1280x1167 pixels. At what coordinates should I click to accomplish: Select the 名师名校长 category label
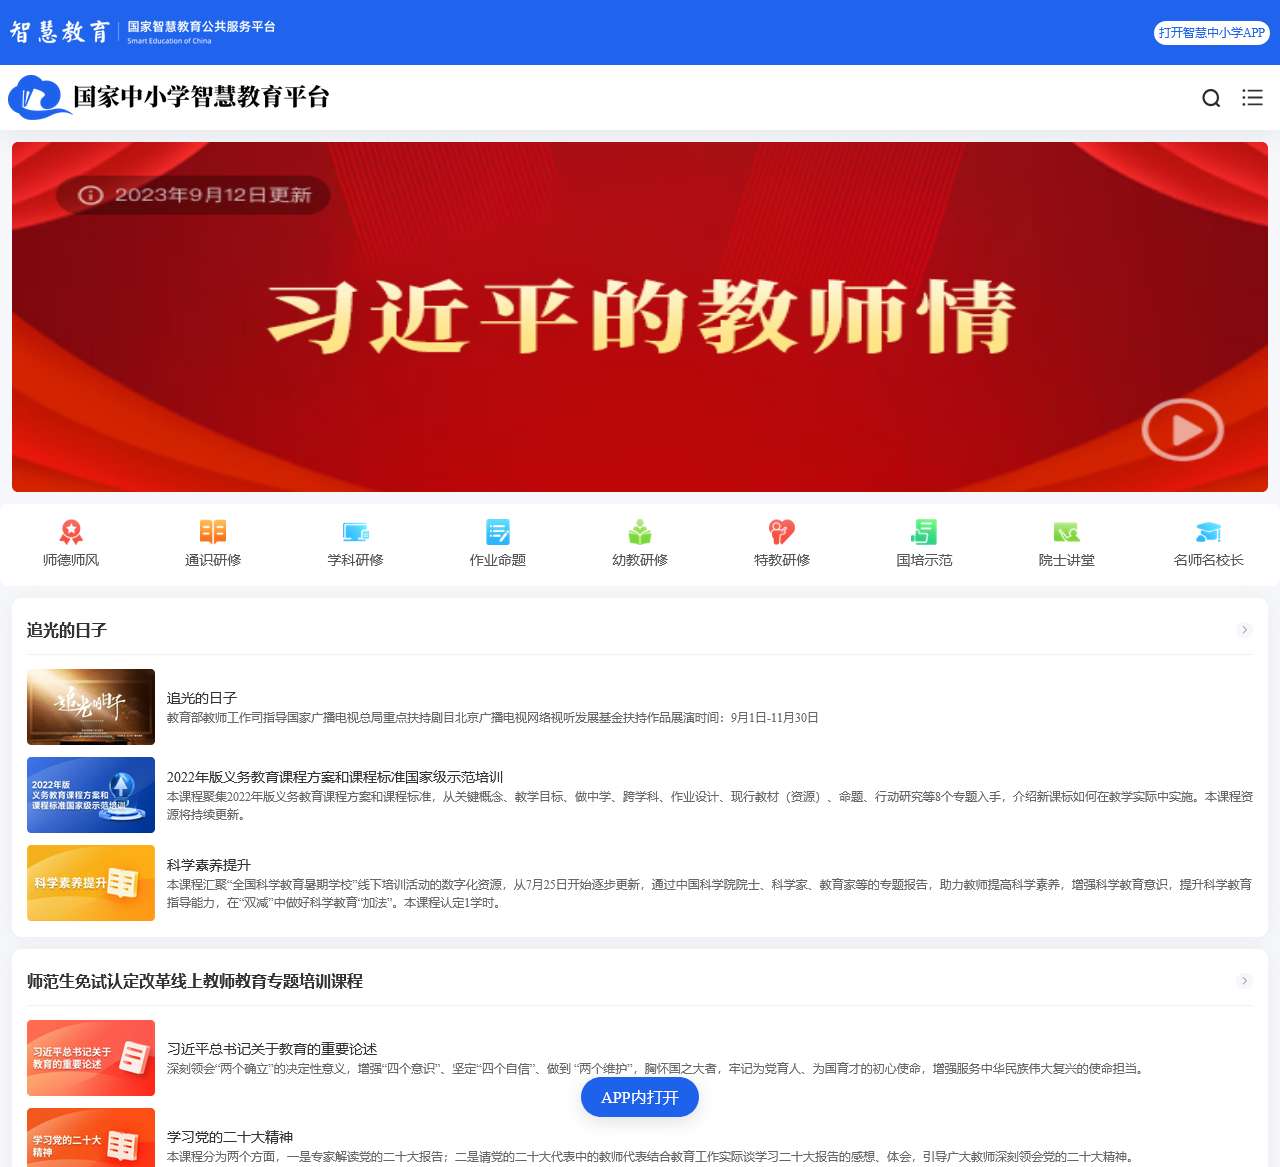pyautogui.click(x=1209, y=560)
